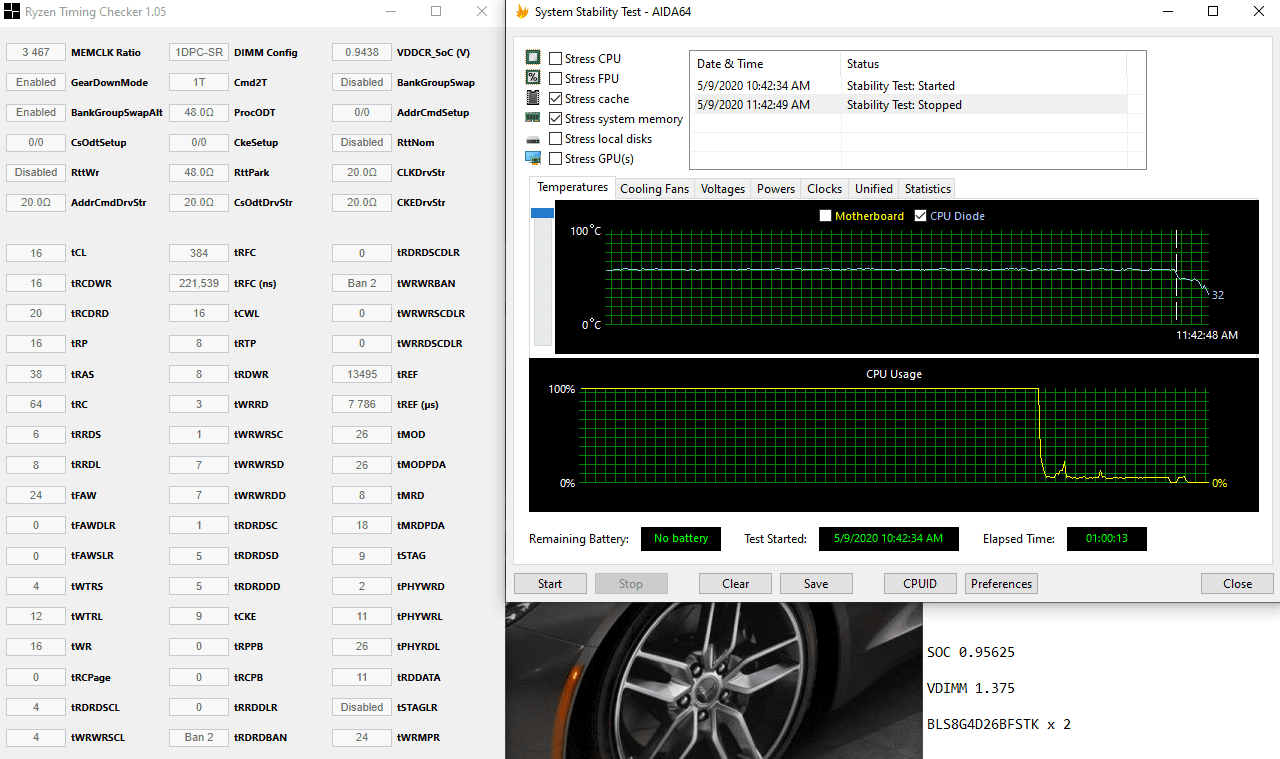Click the FPU icon beside Stress FPU
This screenshot has height=759, width=1280.
(533, 78)
